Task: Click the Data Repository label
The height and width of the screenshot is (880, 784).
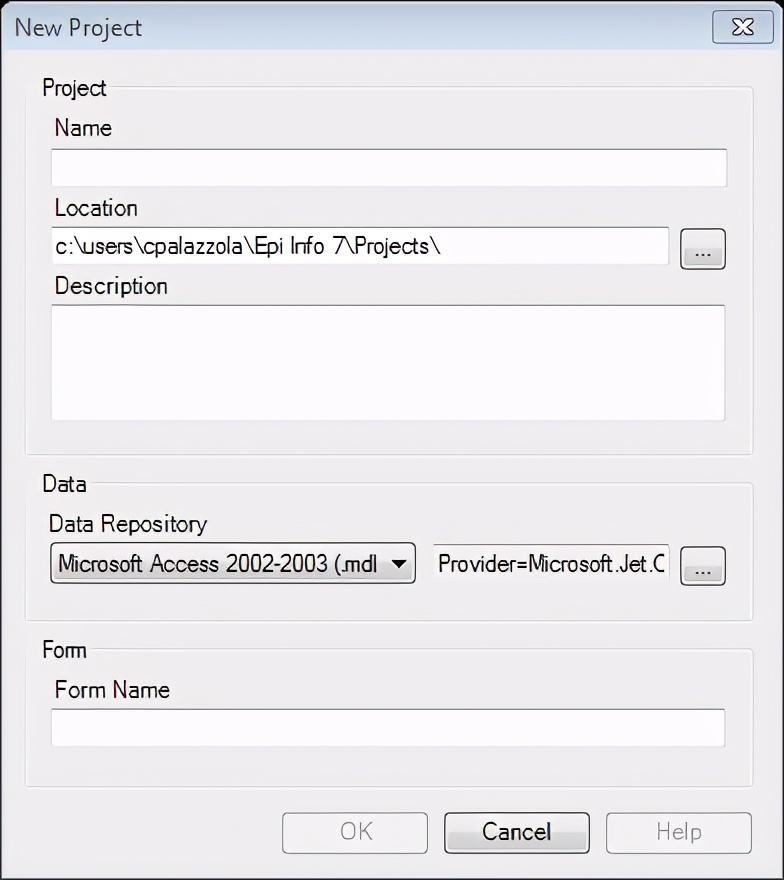Action: (x=128, y=524)
